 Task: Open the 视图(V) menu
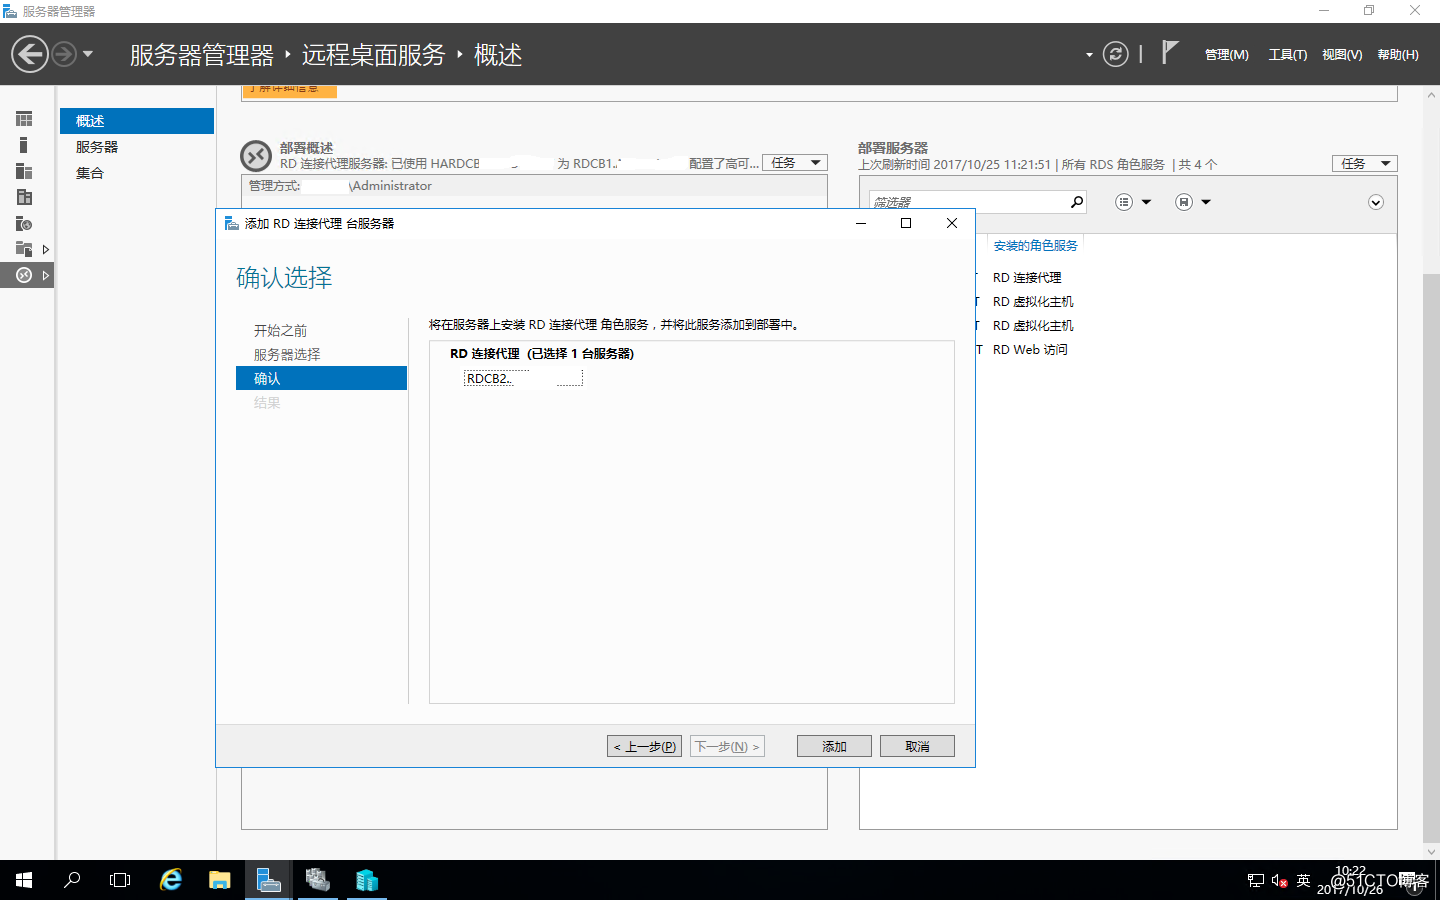(1342, 55)
